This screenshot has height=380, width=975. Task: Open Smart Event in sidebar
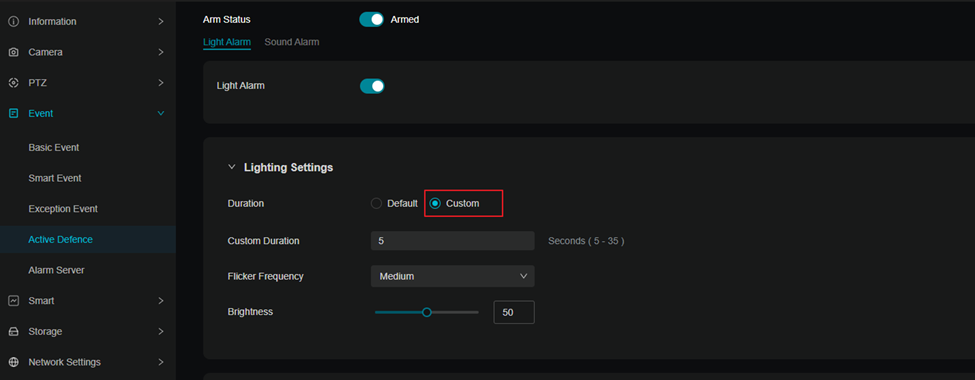(55, 178)
